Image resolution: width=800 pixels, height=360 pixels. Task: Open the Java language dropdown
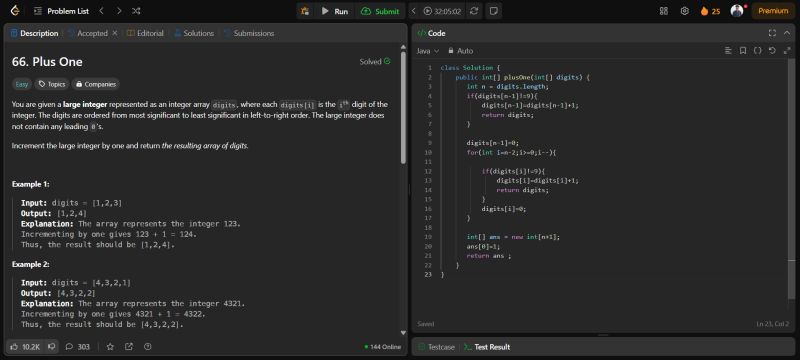coord(428,51)
